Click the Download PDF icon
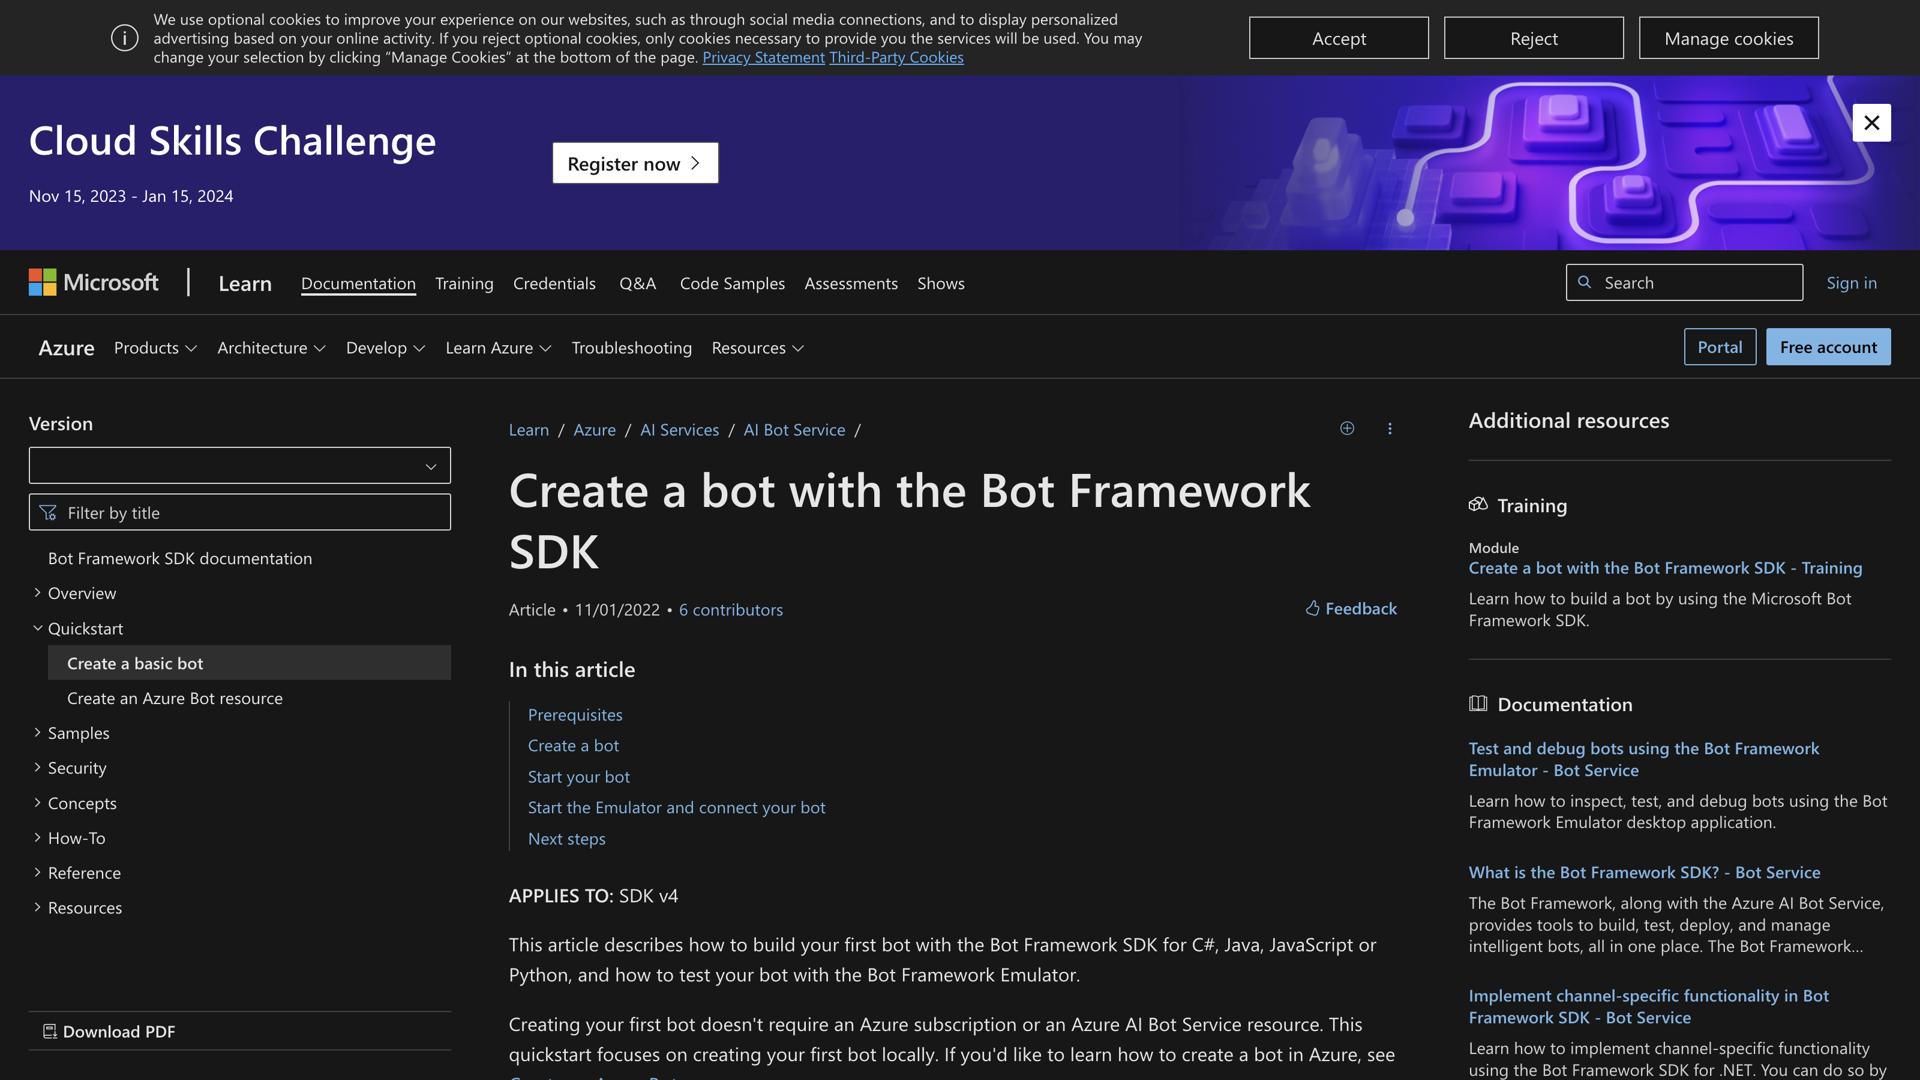The width and height of the screenshot is (1920, 1080). point(50,1030)
